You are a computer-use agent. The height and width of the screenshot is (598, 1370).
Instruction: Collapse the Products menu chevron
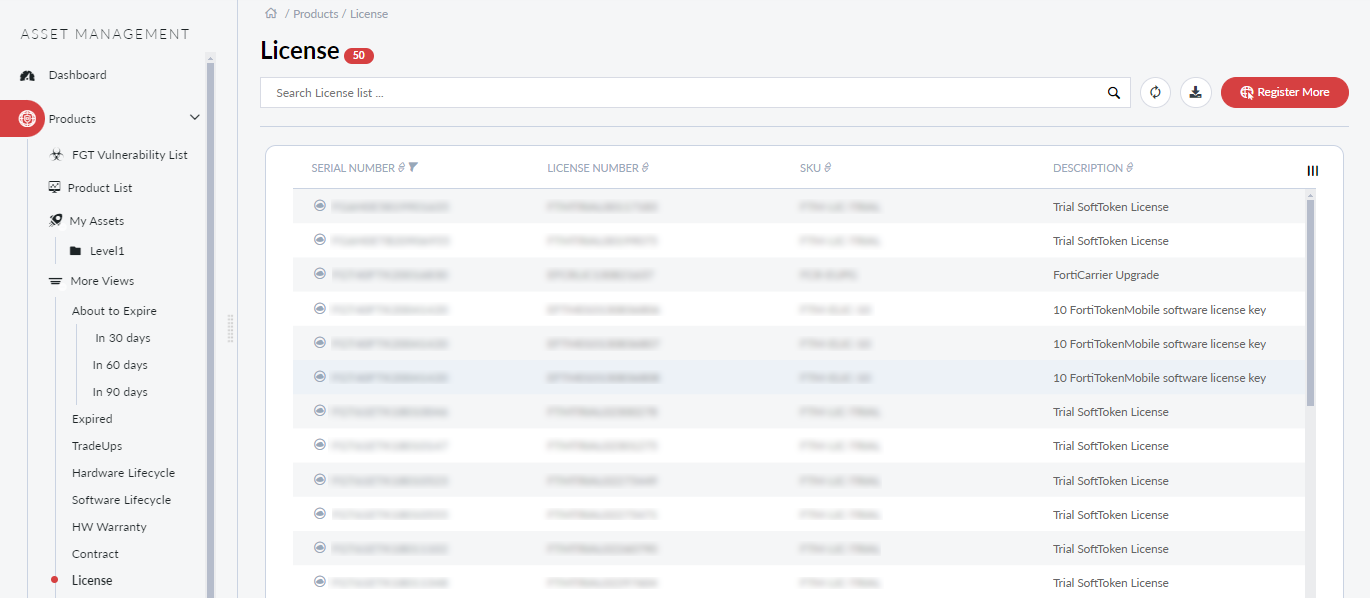point(195,118)
